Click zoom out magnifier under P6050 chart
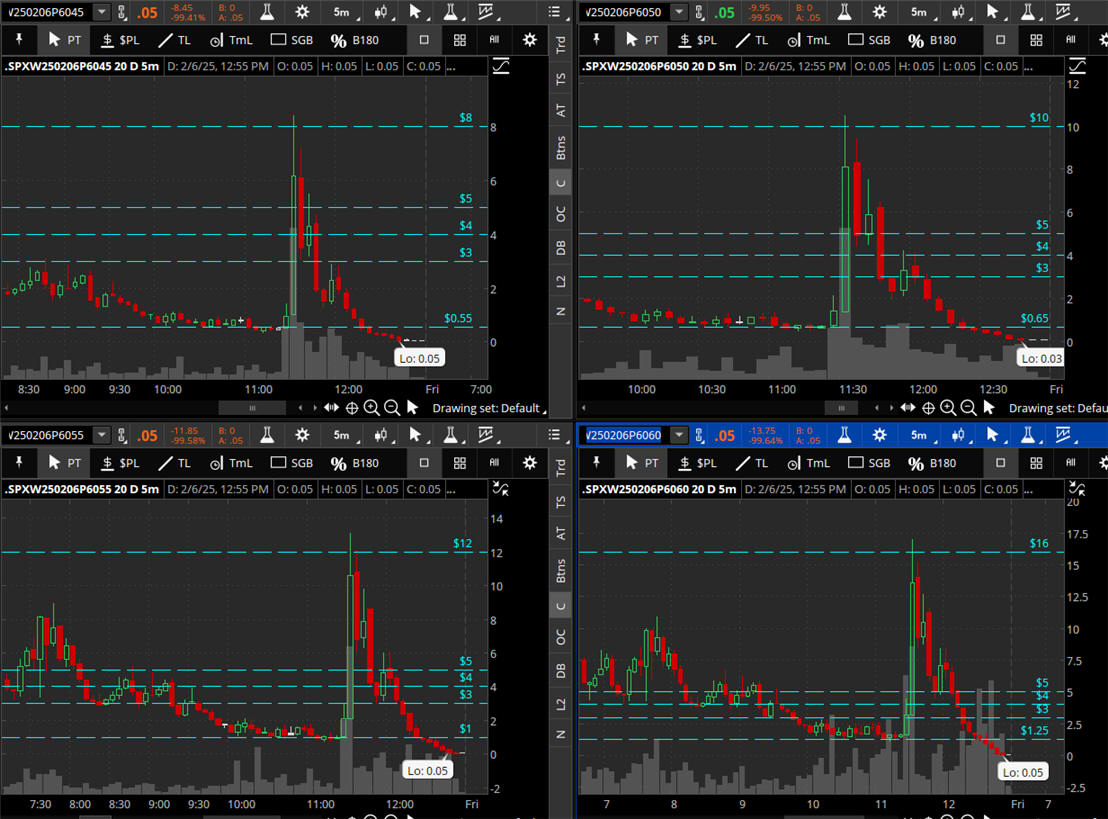This screenshot has width=1108, height=819. click(x=968, y=408)
